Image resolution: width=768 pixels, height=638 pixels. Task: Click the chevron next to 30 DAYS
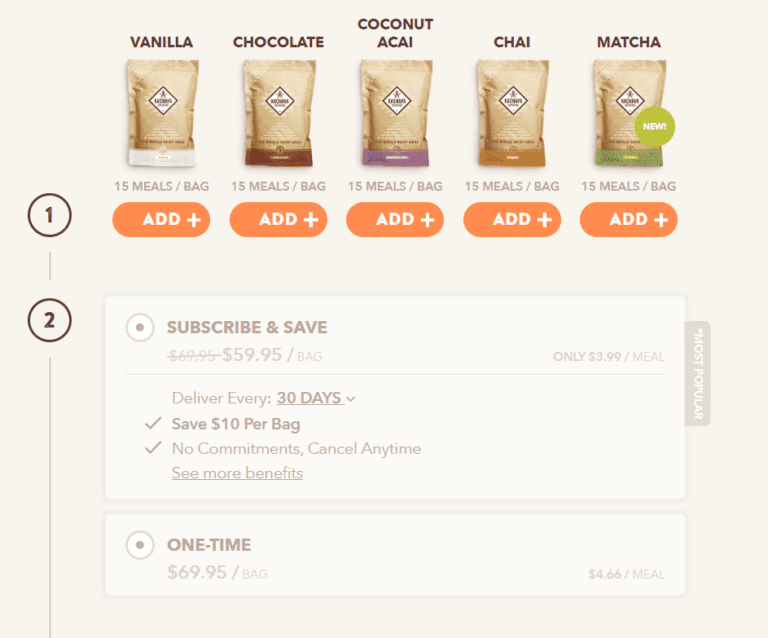pyautogui.click(x=351, y=399)
